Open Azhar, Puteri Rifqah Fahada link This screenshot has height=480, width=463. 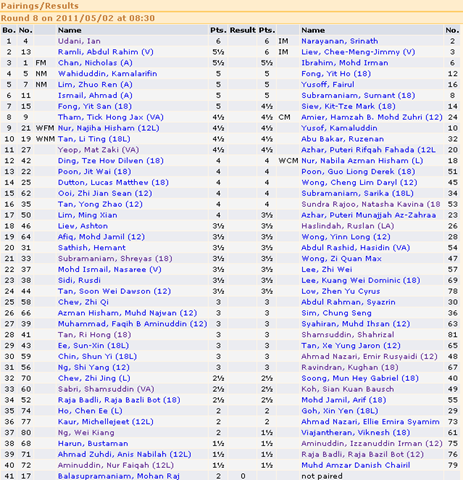point(368,150)
